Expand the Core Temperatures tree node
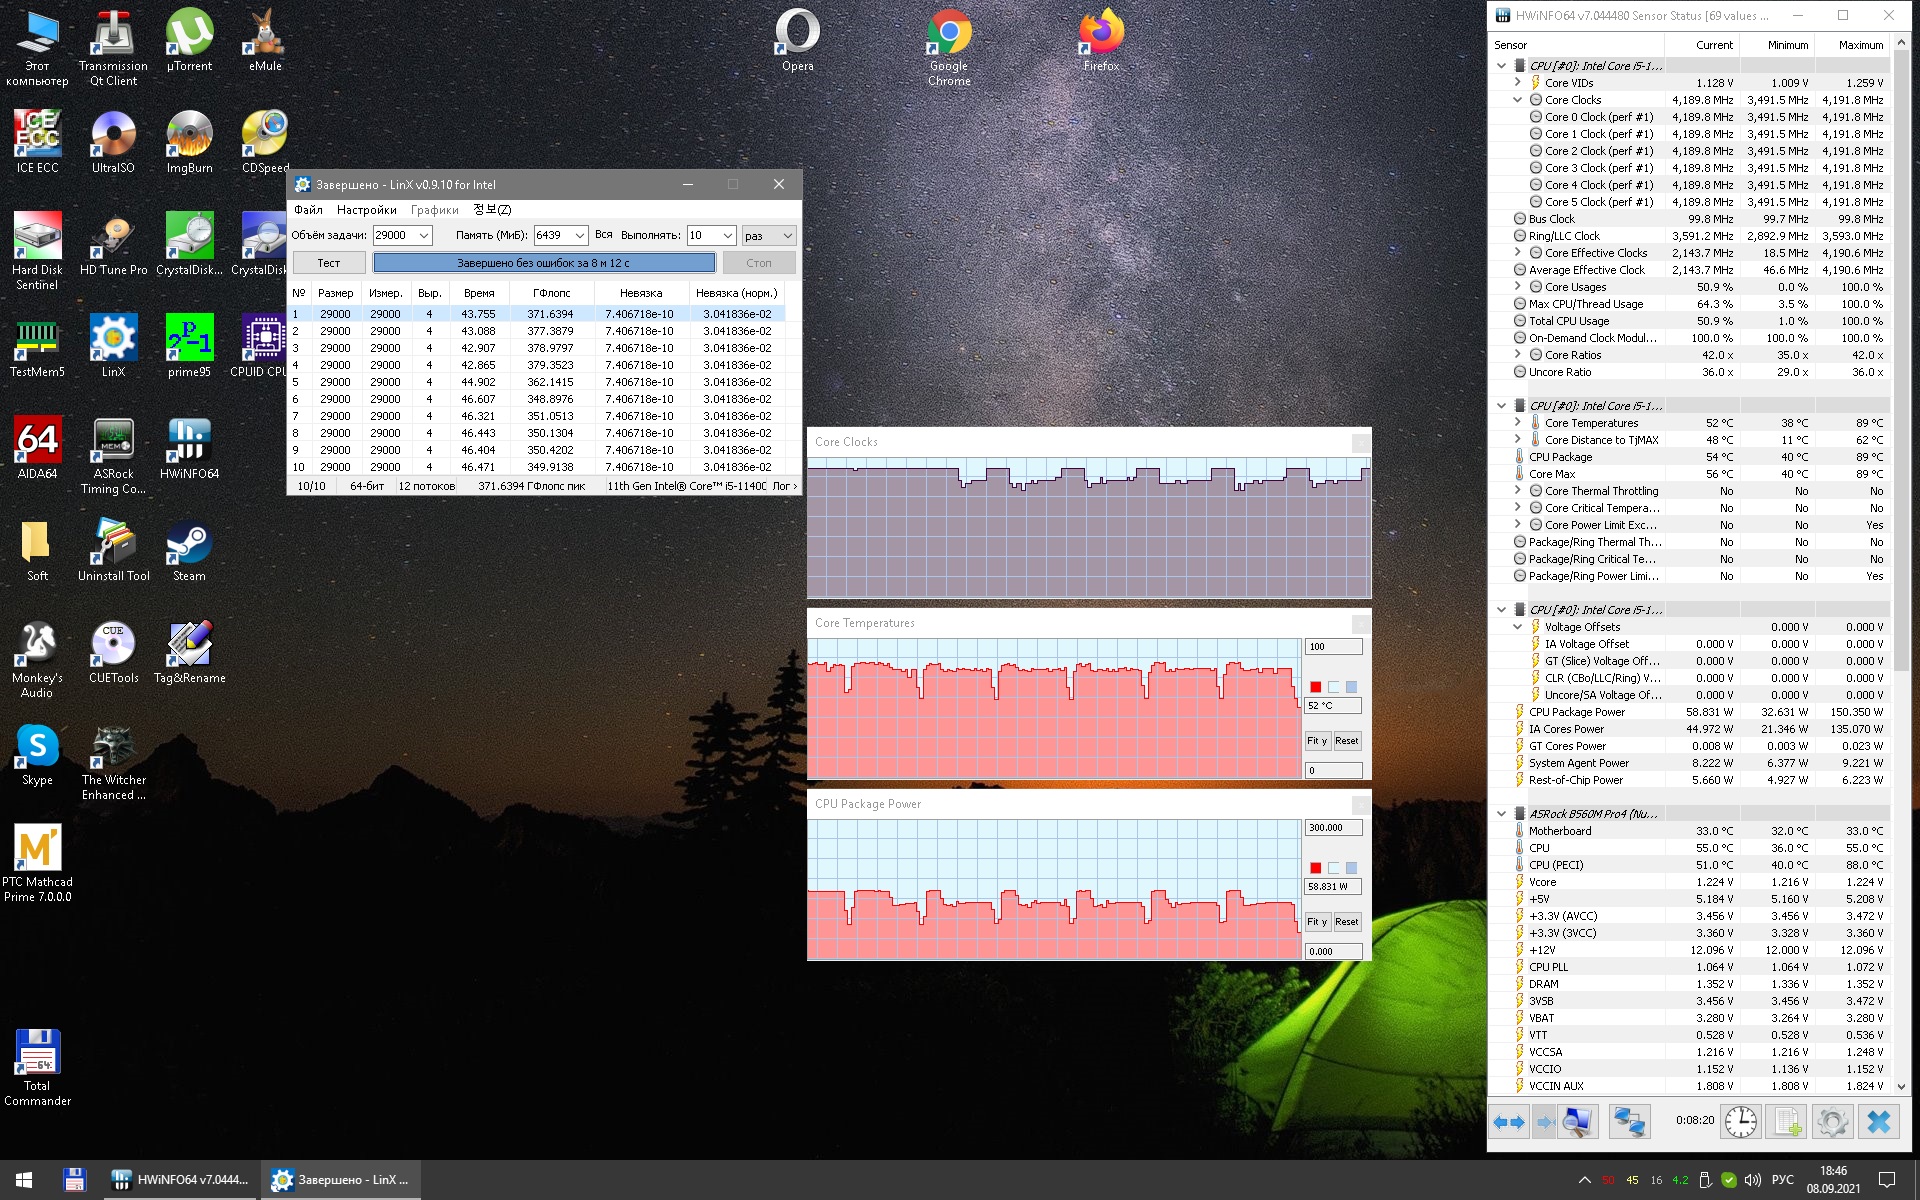The width and height of the screenshot is (1920, 1200). pyautogui.click(x=1517, y=423)
